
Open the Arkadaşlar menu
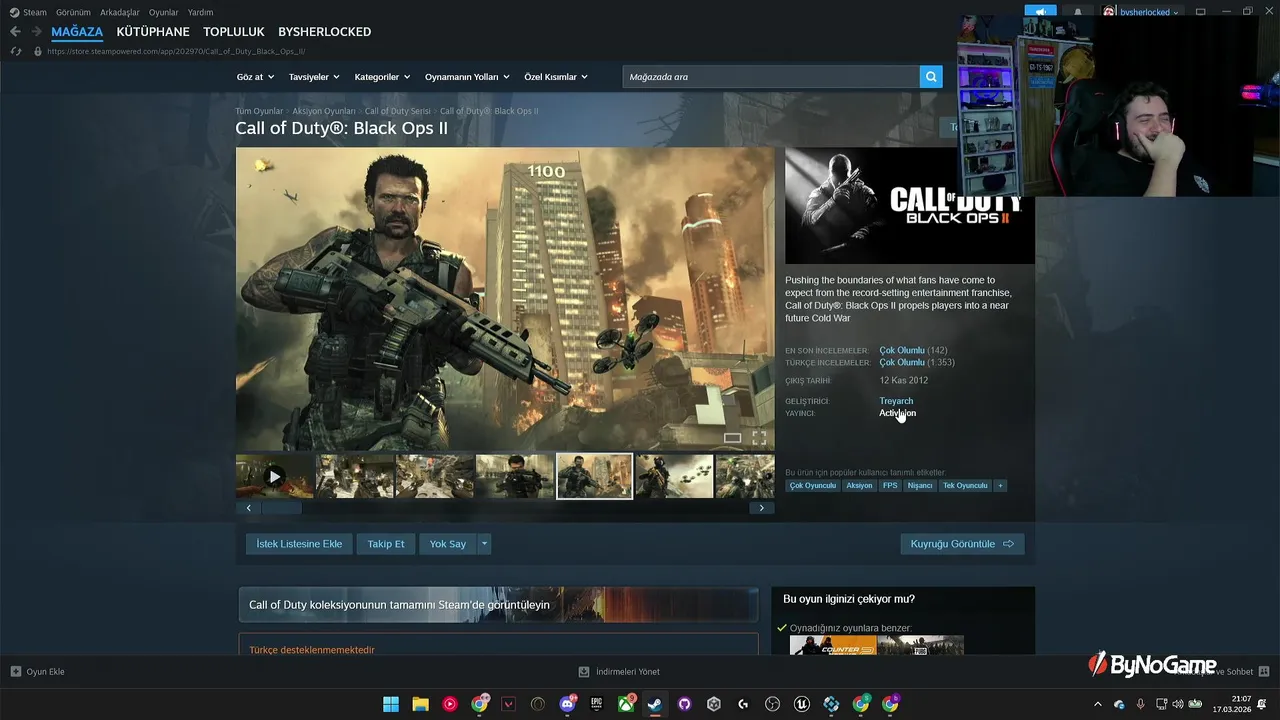[x=120, y=12]
